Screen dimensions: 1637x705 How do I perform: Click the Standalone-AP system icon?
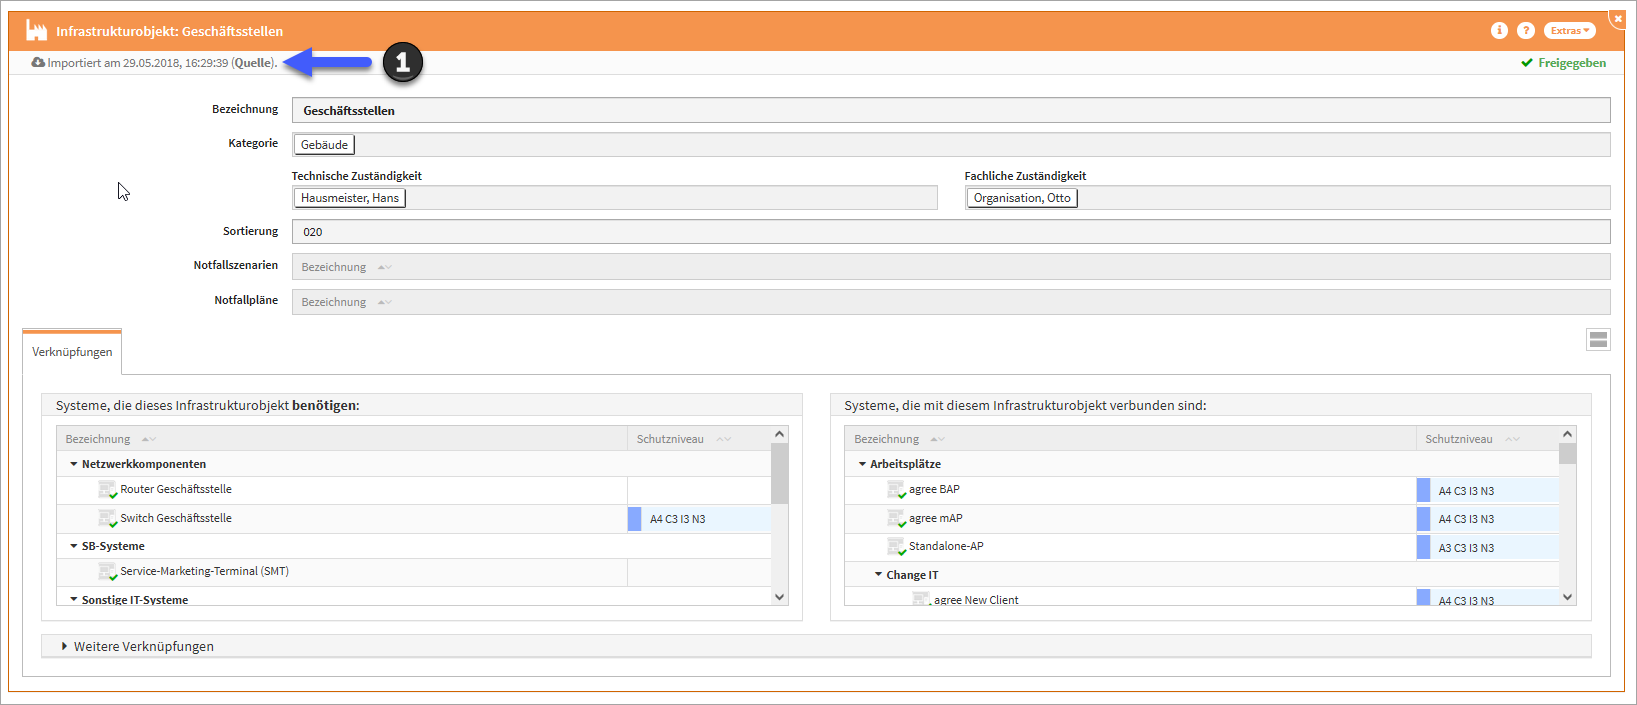tap(896, 547)
